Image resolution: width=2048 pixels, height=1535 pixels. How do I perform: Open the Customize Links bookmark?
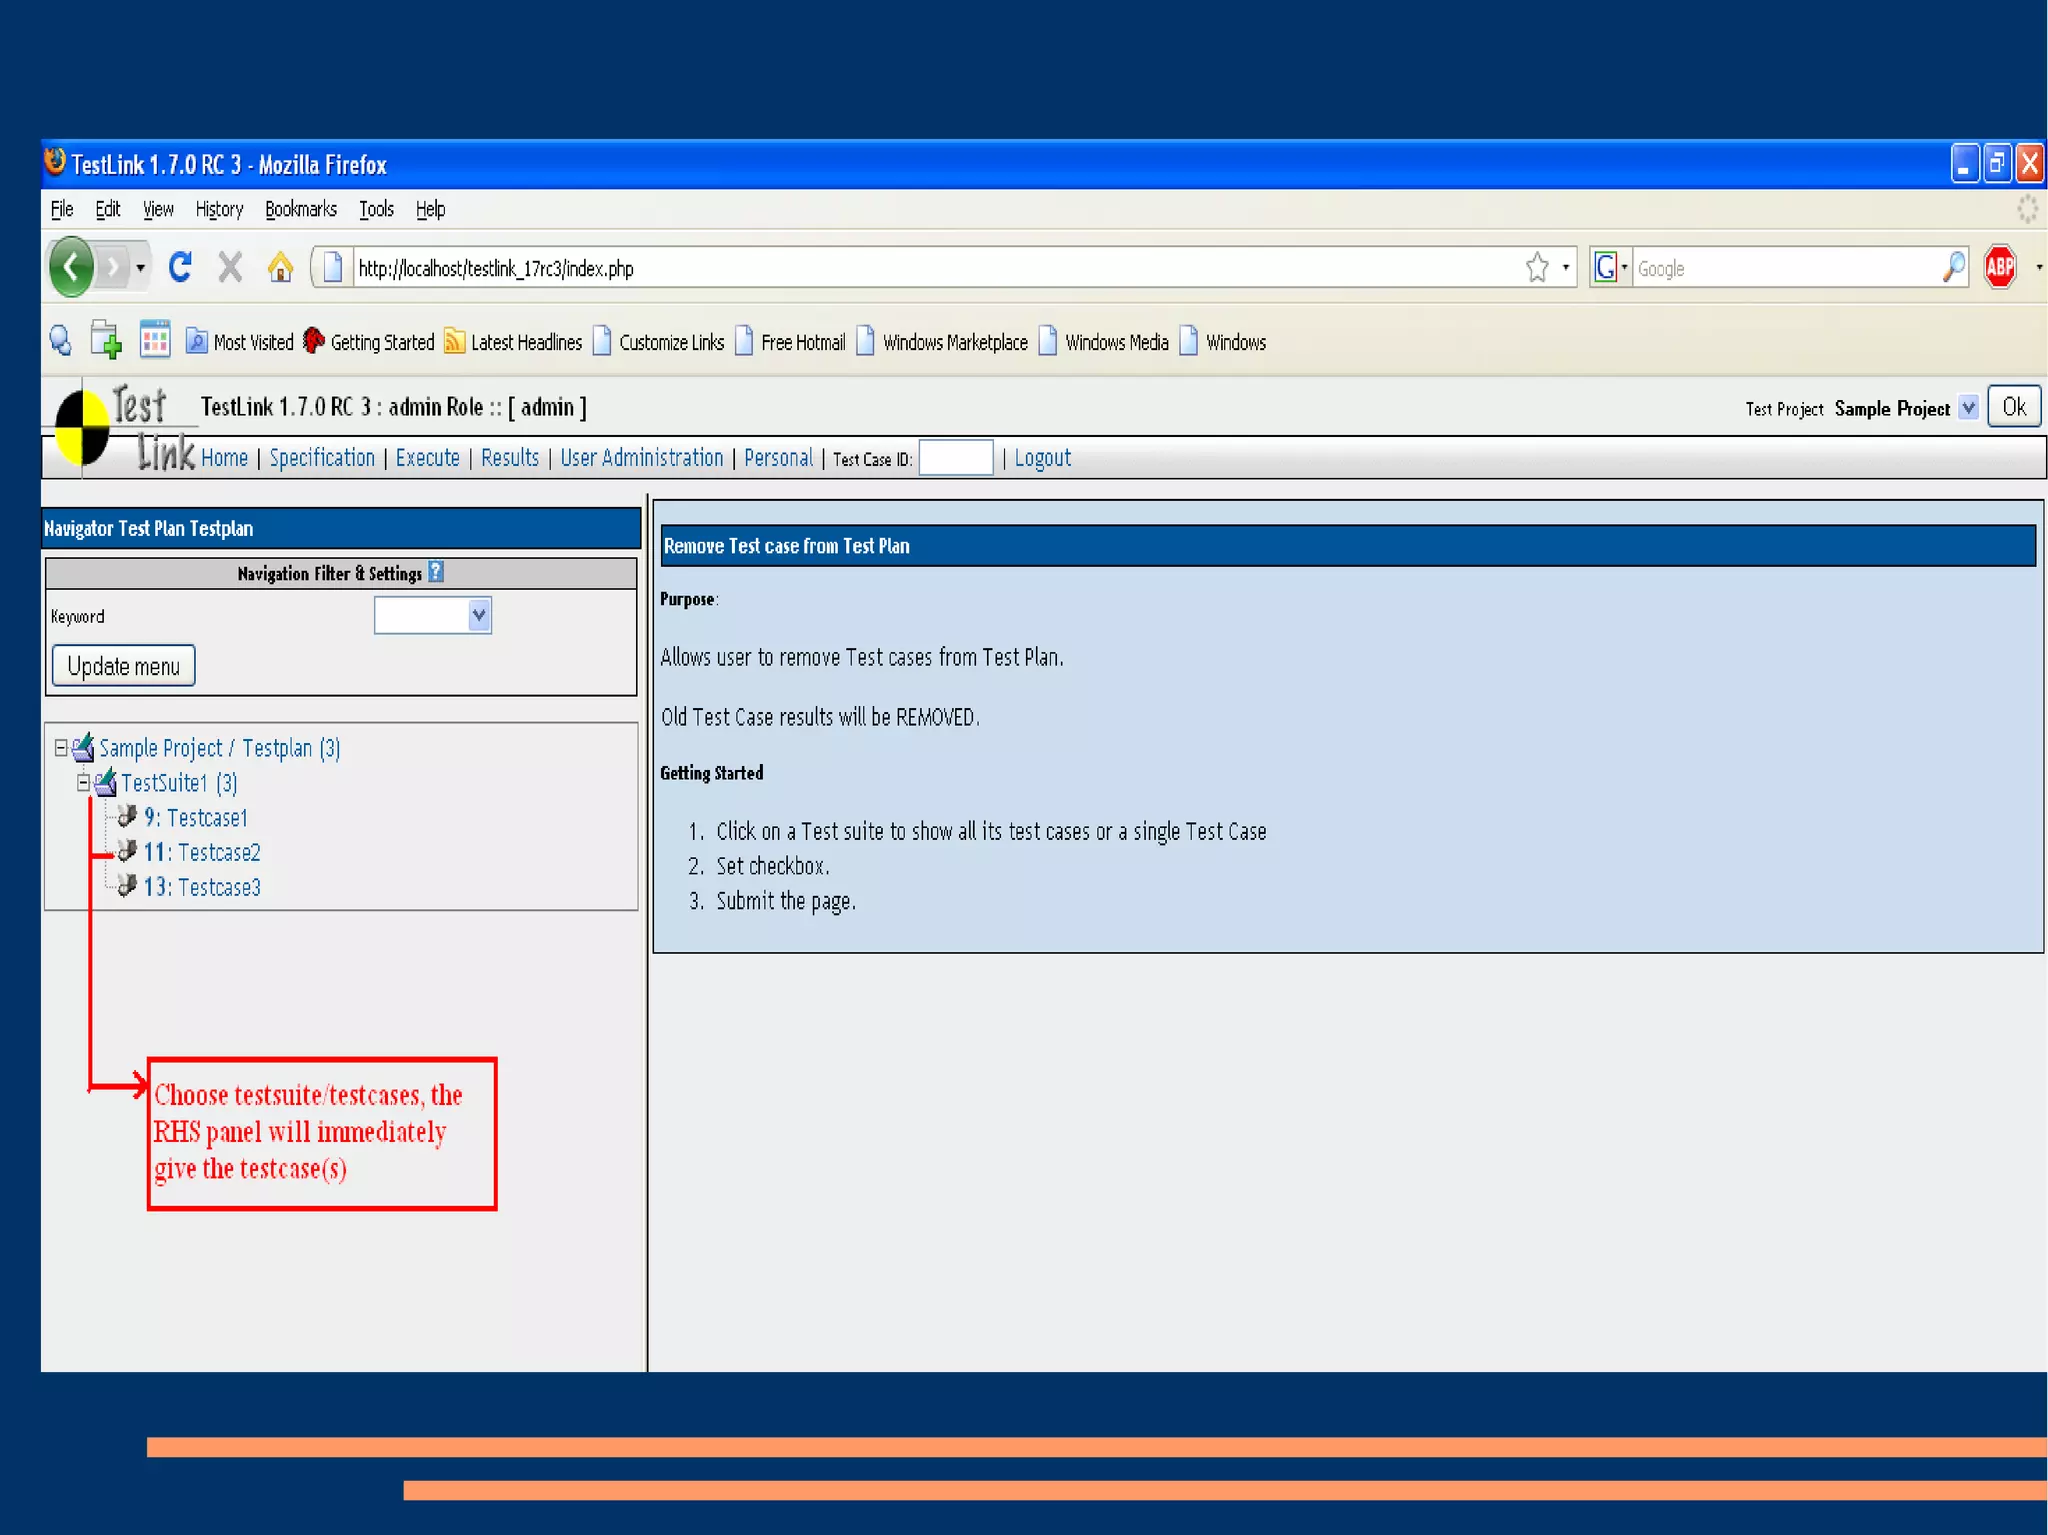pos(658,342)
